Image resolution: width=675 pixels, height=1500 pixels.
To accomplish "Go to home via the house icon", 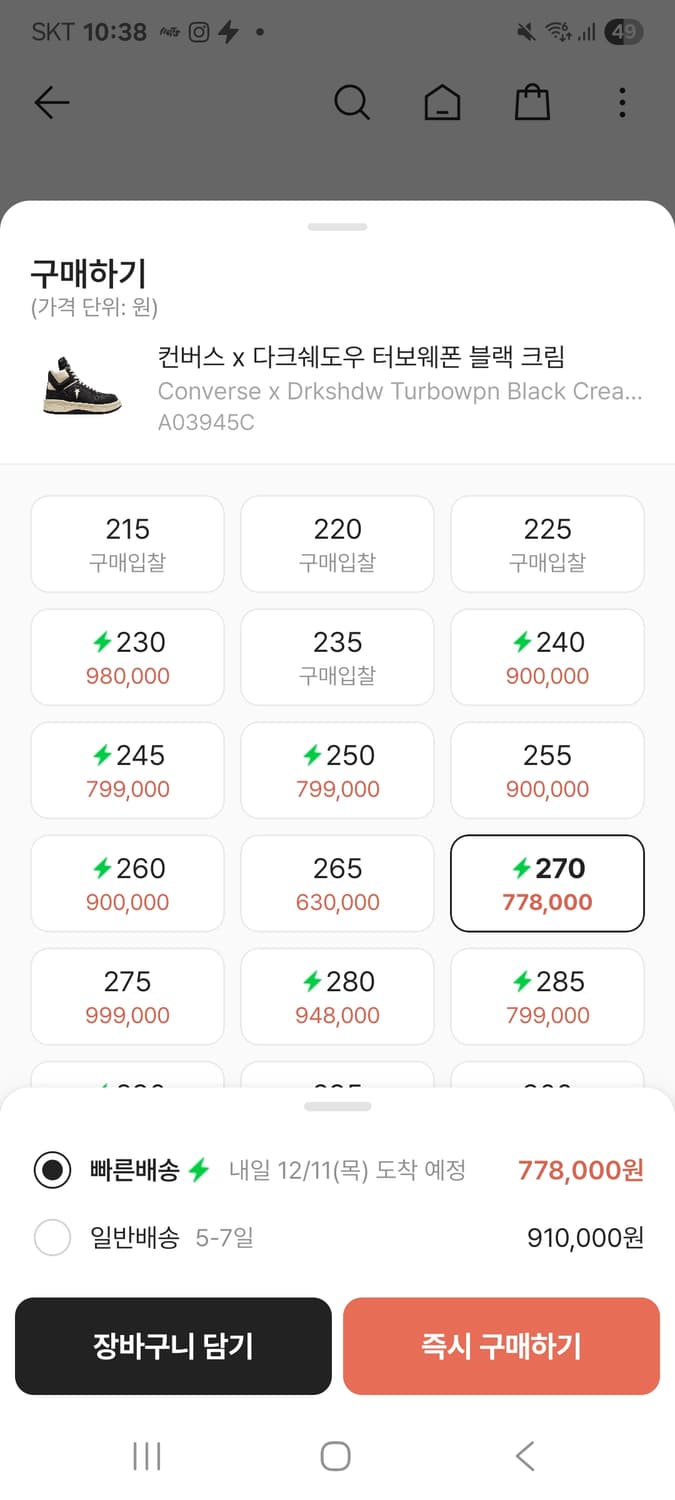I will (x=442, y=102).
